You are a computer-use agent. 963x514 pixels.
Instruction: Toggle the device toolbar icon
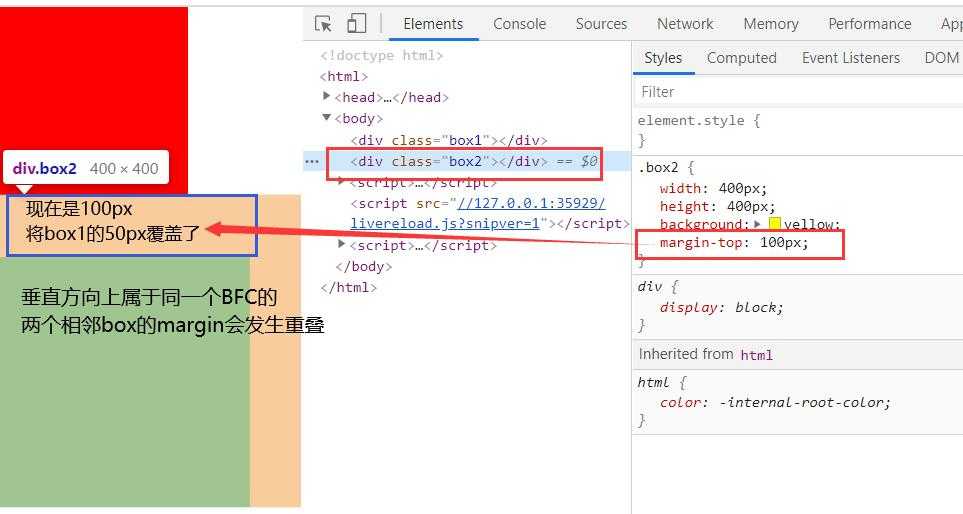(x=356, y=24)
